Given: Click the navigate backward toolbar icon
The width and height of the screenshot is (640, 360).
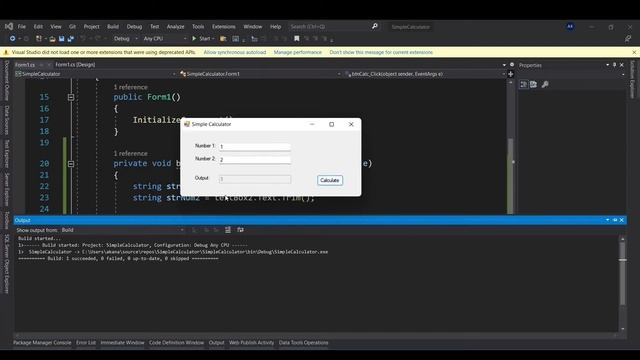Looking at the screenshot, I should [13, 38].
